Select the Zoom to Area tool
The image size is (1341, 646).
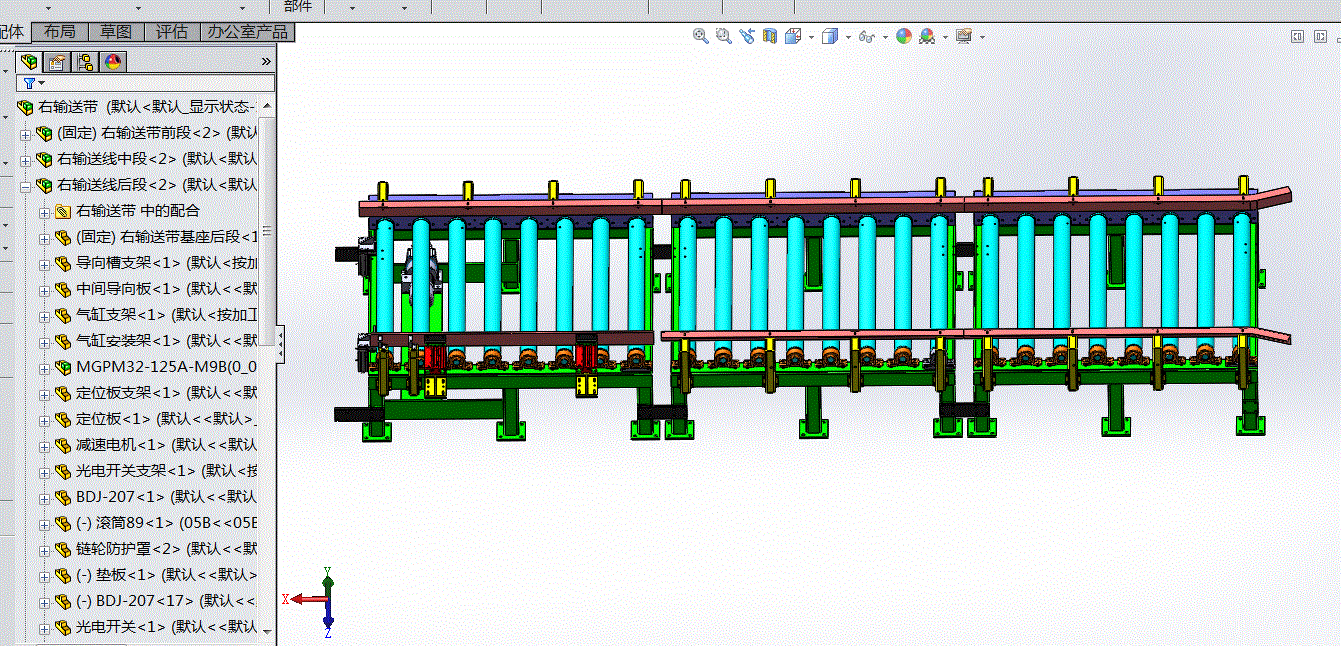(x=724, y=36)
